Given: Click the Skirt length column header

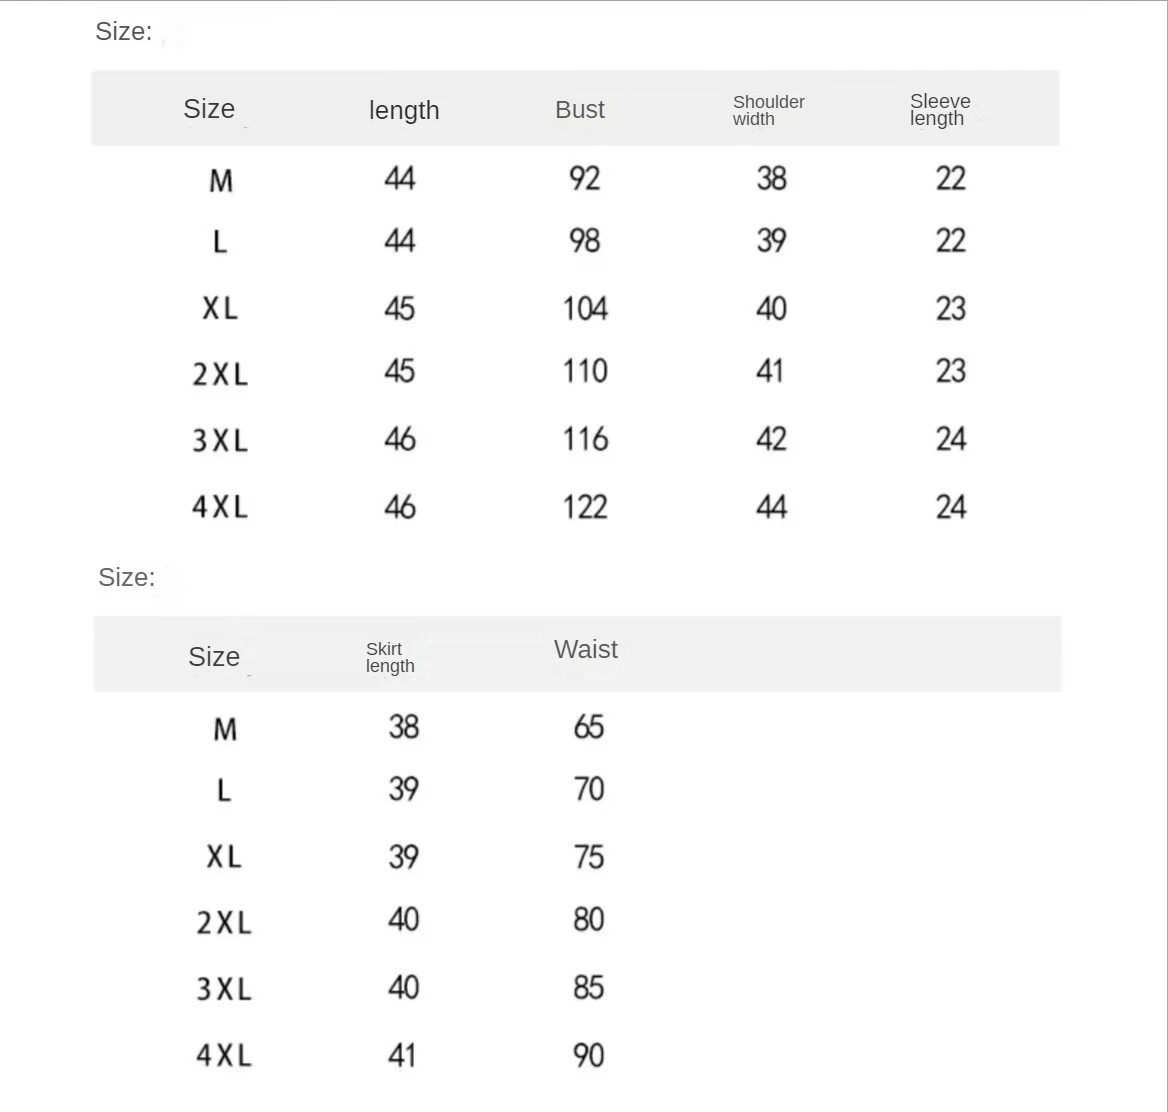Looking at the screenshot, I should coord(390,657).
